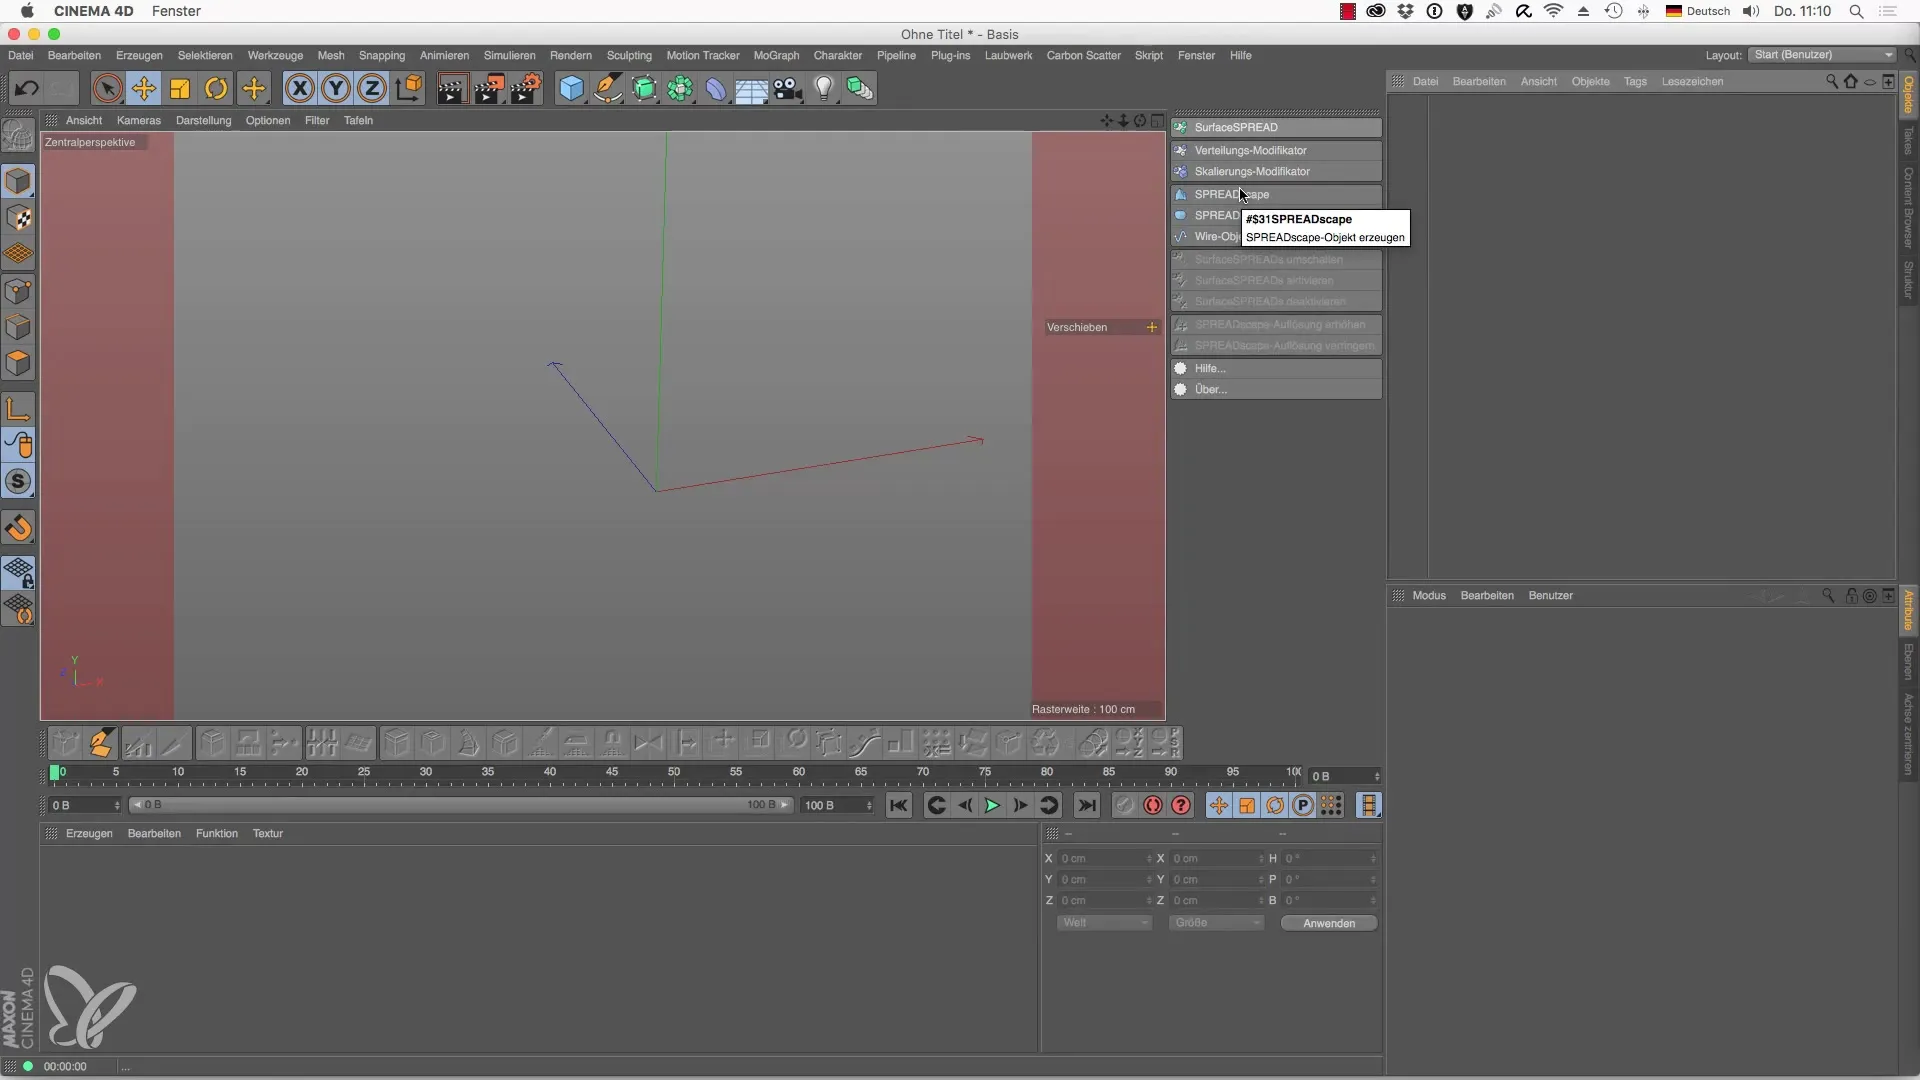Toggle coordinate system icon
Image resolution: width=1920 pixels, height=1080 pixels.
click(409, 89)
